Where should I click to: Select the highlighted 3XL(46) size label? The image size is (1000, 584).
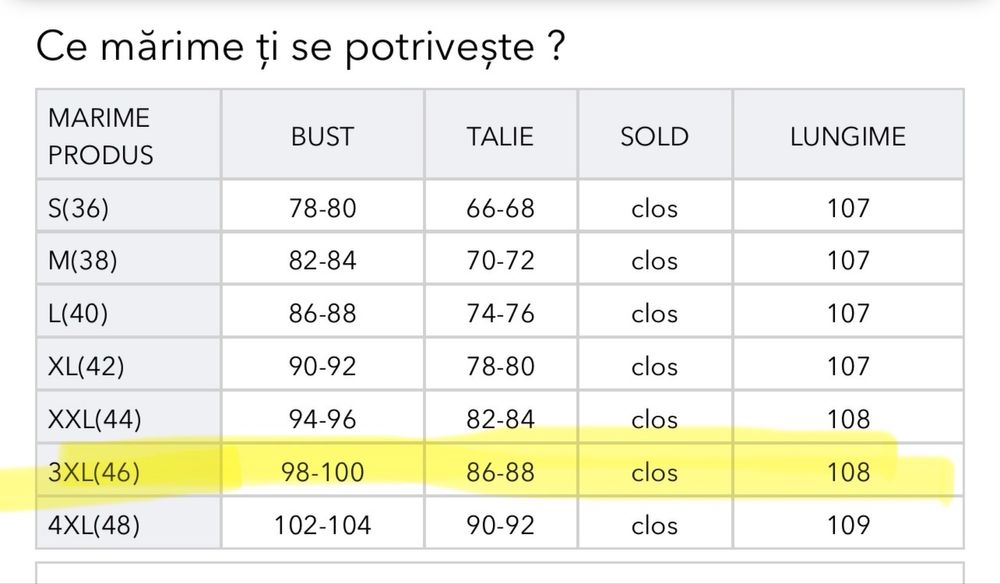(x=94, y=472)
